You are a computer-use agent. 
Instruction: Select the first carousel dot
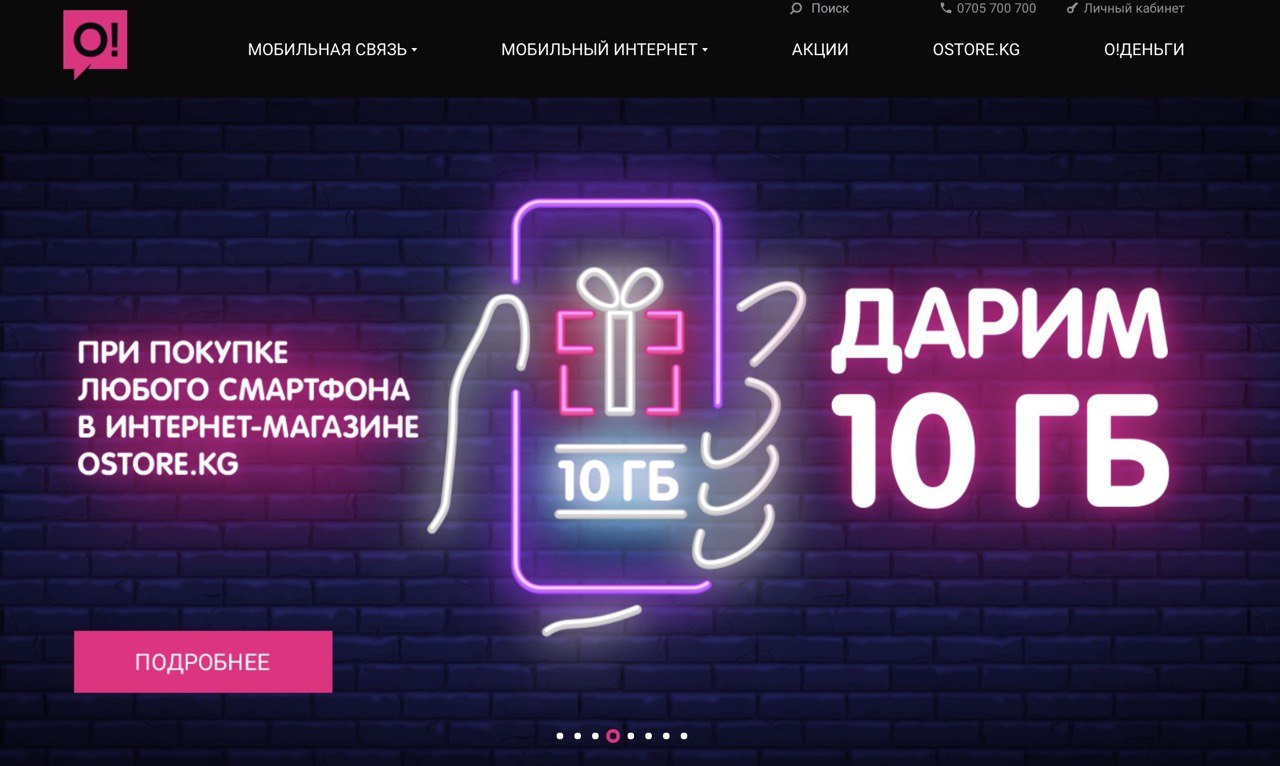[x=560, y=736]
